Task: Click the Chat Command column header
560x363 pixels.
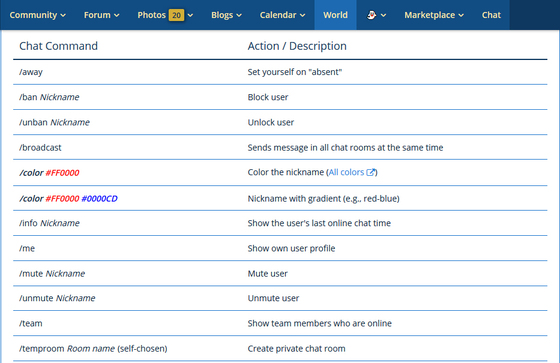Action: pos(58,46)
